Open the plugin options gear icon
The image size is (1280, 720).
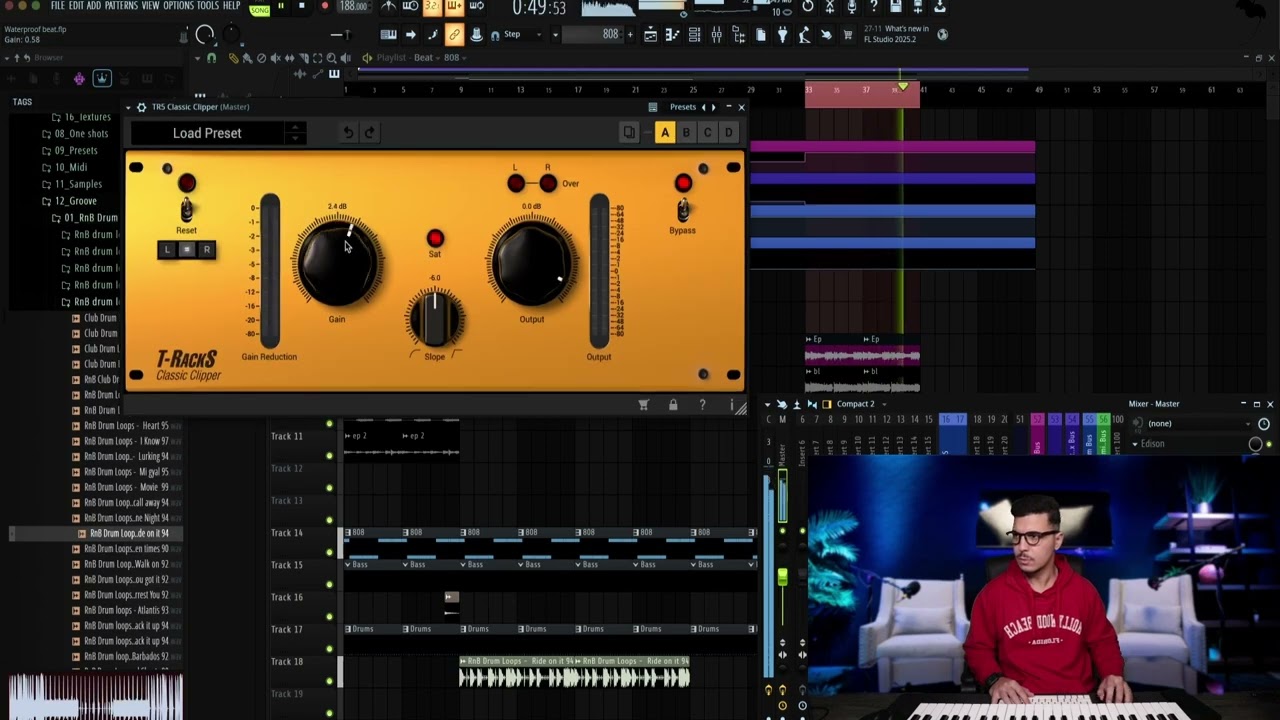point(141,107)
